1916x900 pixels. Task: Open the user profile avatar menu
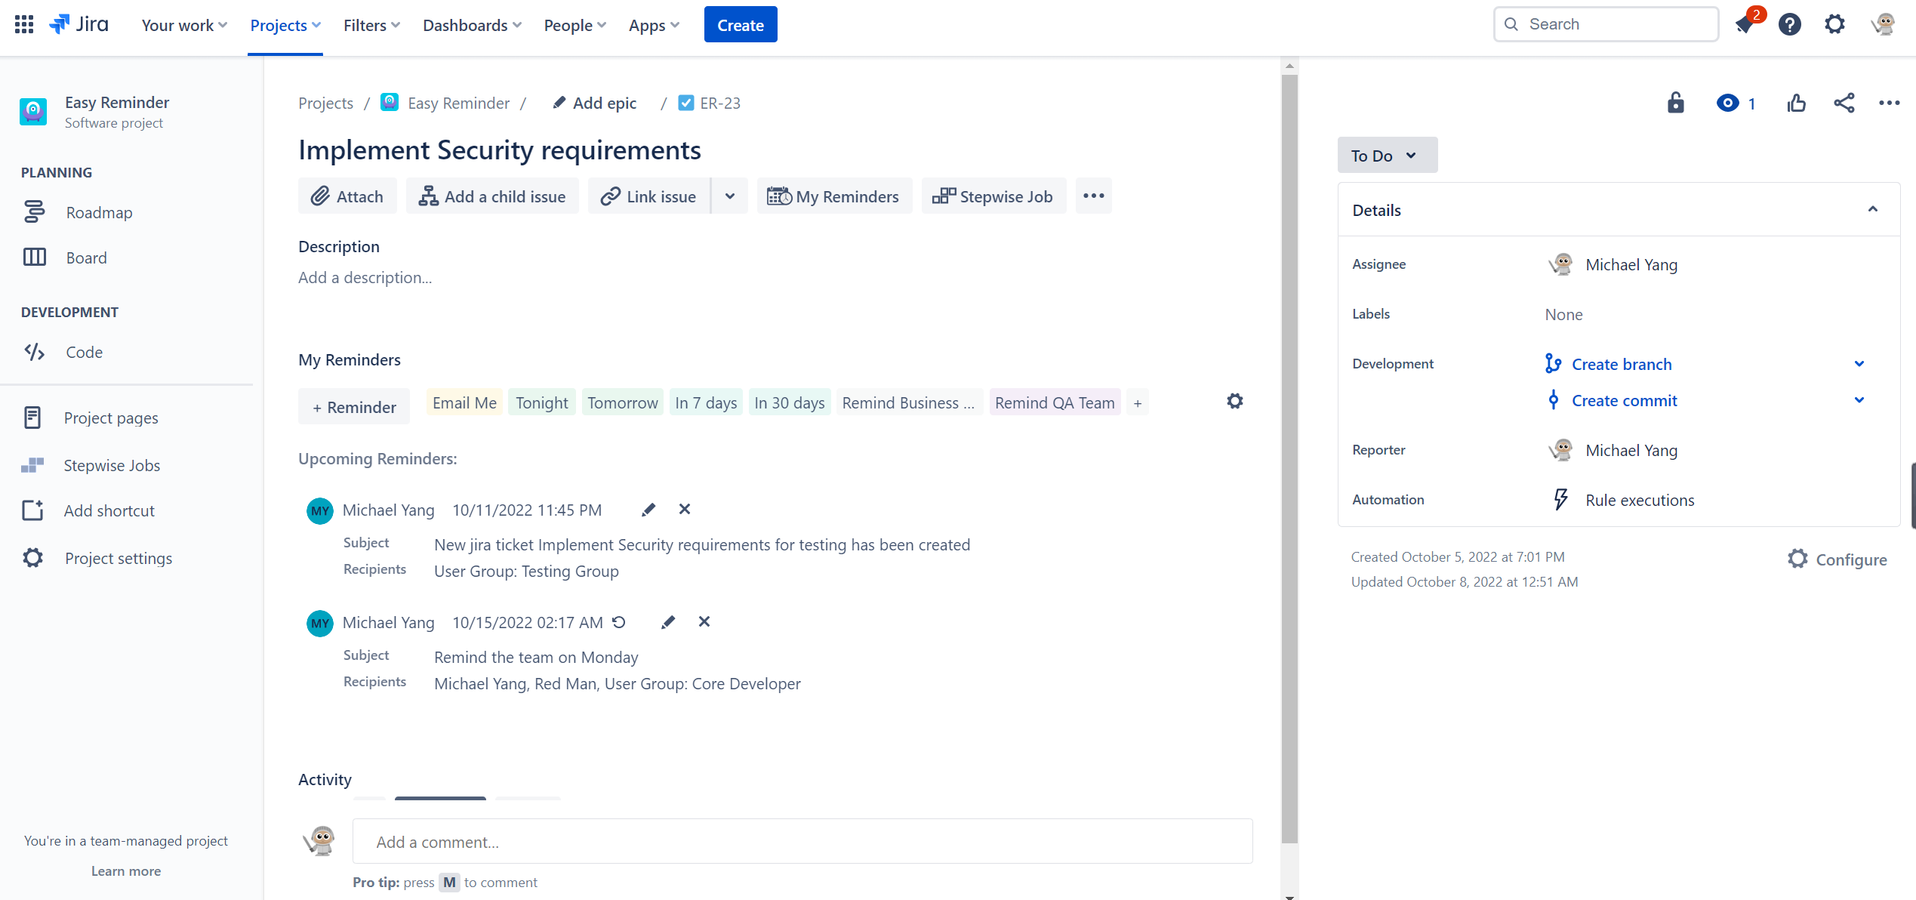pyautogui.click(x=1883, y=24)
